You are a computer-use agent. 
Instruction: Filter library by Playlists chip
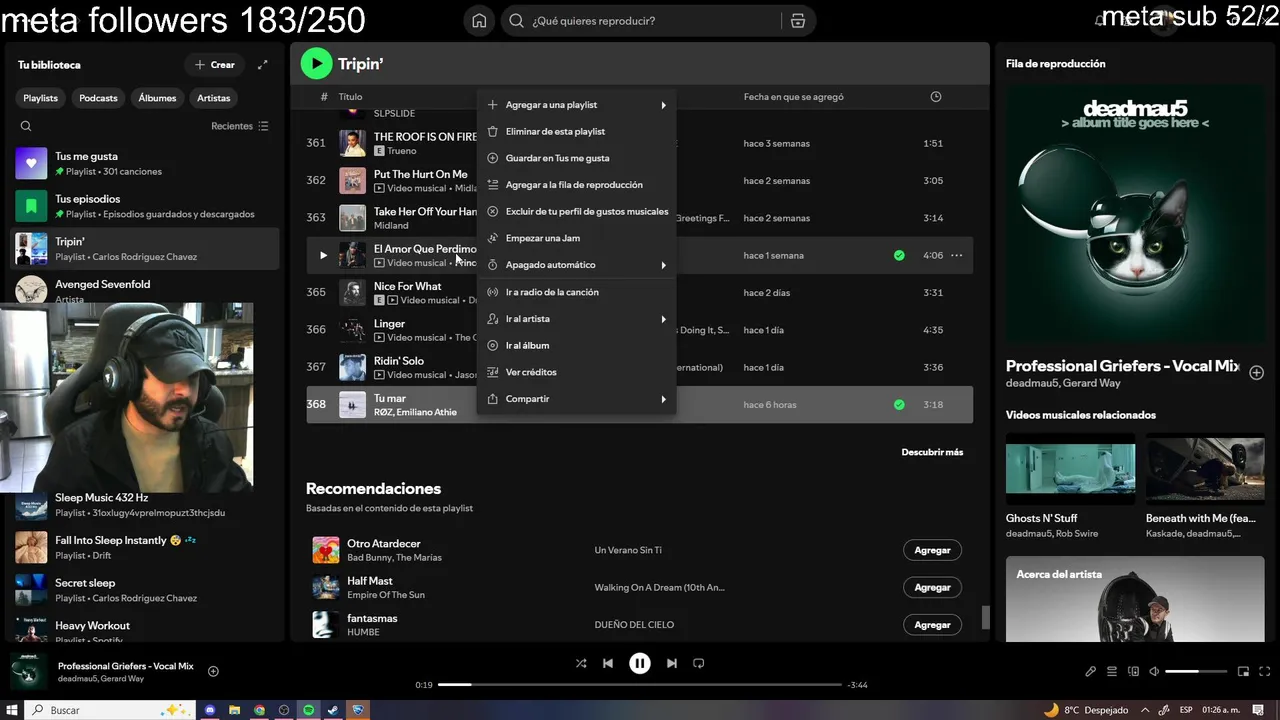coord(41,98)
